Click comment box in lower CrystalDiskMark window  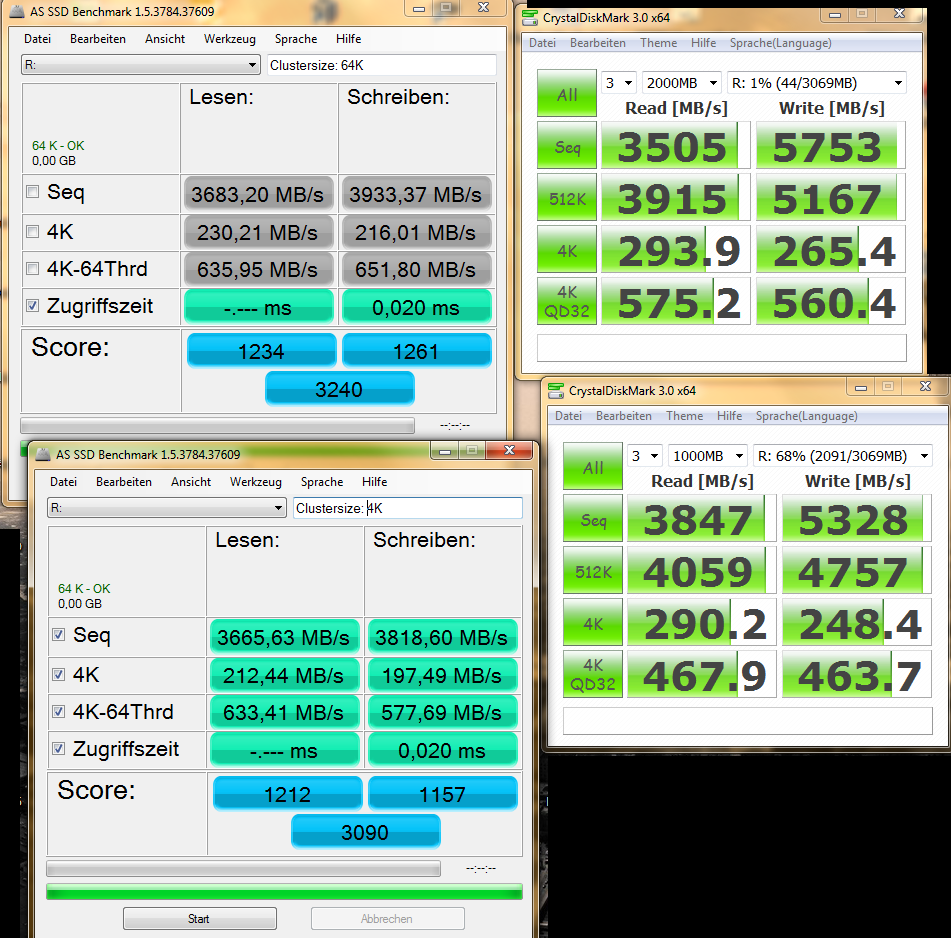point(748,720)
